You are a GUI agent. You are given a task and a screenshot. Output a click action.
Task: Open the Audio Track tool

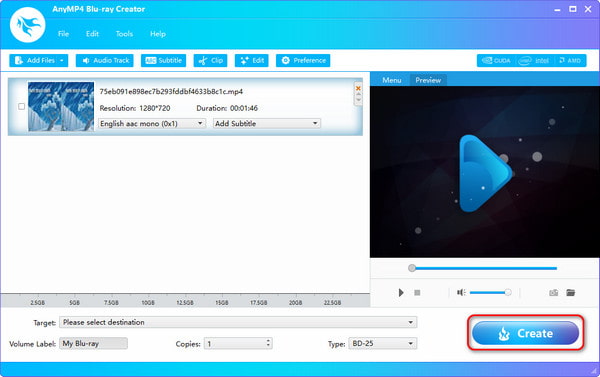[x=104, y=60]
